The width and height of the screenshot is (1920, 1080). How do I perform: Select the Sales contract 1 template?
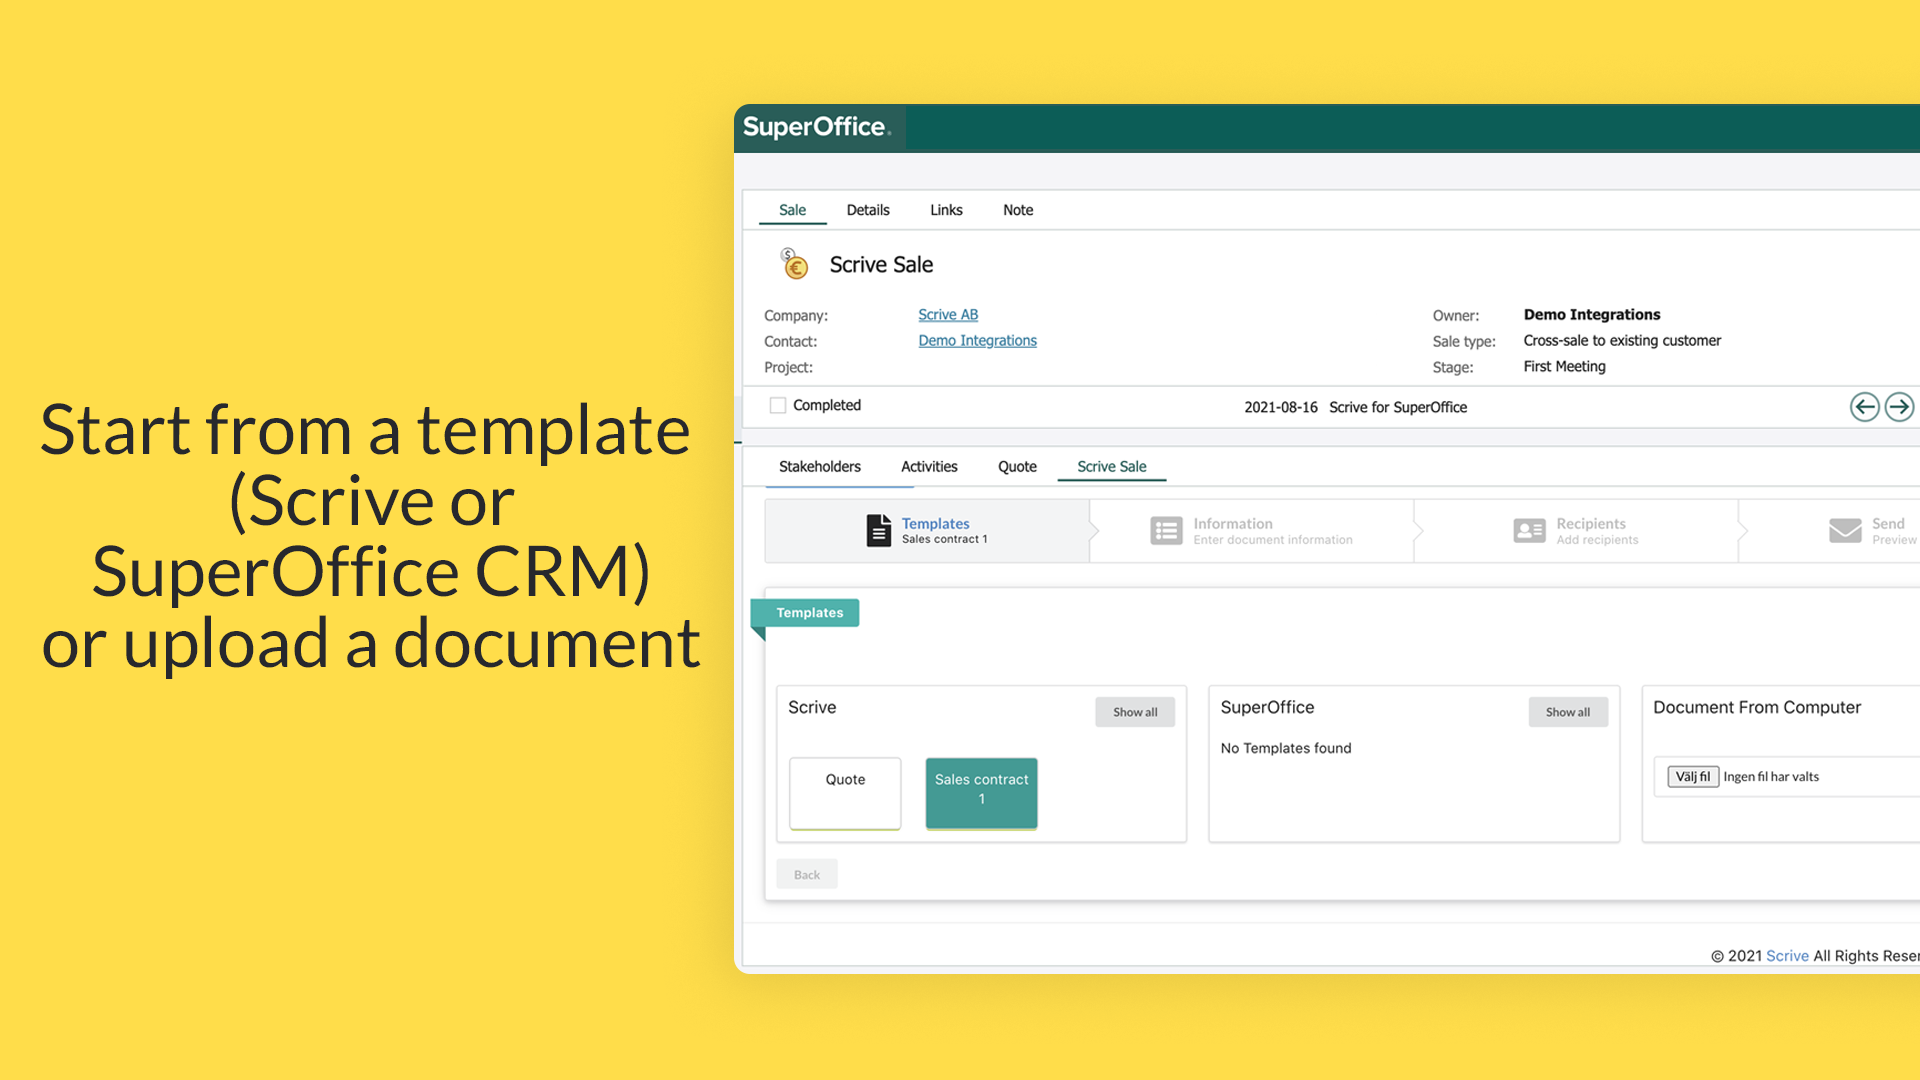(x=981, y=793)
